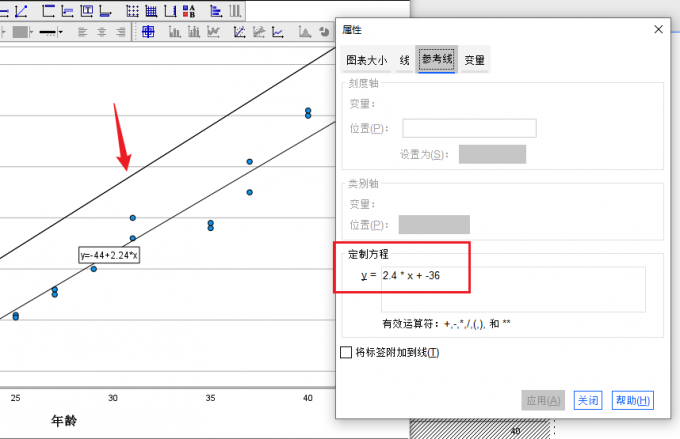680x439 pixels.
Task: Click the '刻度轴' group label
Action: point(363,83)
